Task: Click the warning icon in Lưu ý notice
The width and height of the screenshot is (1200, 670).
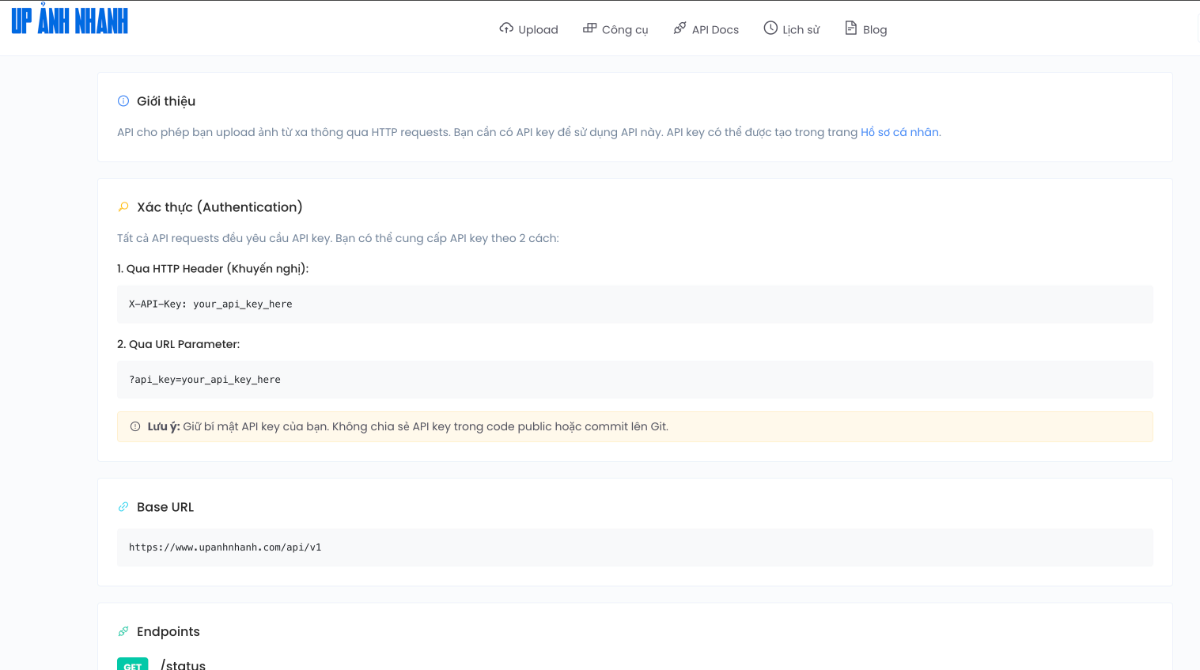Action: point(135,427)
